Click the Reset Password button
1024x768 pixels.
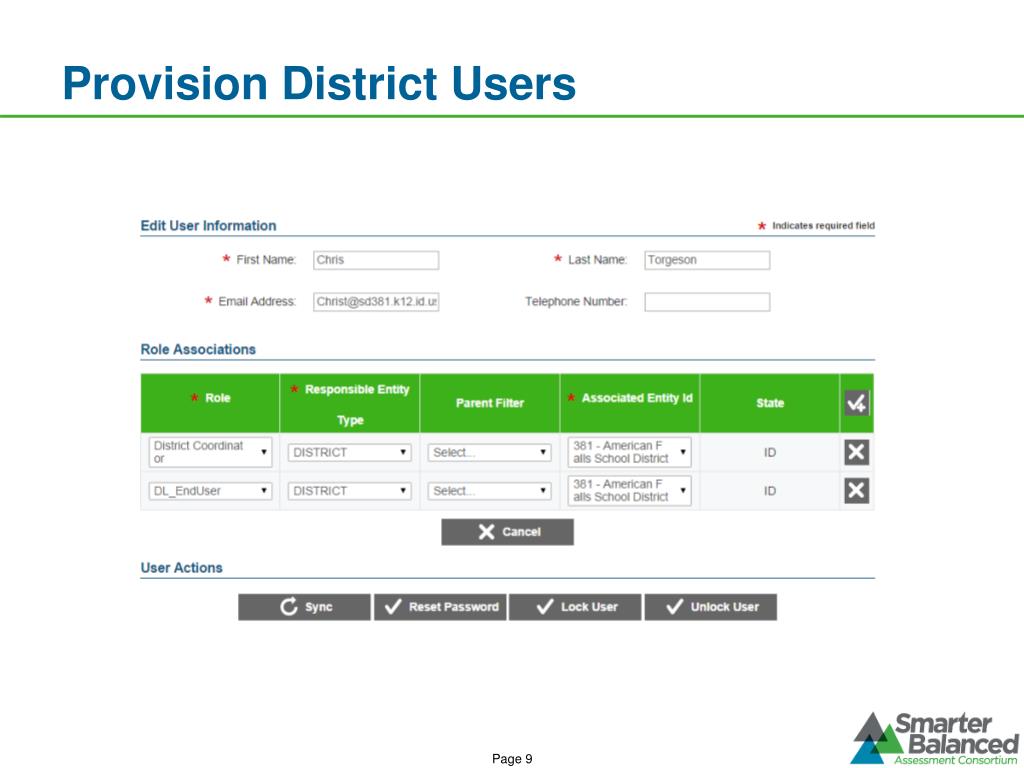[440, 607]
